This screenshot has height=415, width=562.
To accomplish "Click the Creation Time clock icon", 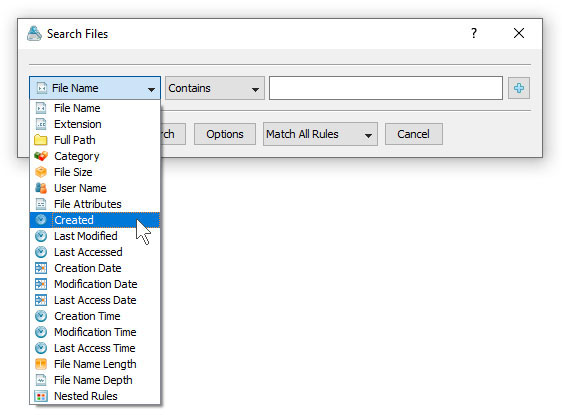I will point(41,316).
